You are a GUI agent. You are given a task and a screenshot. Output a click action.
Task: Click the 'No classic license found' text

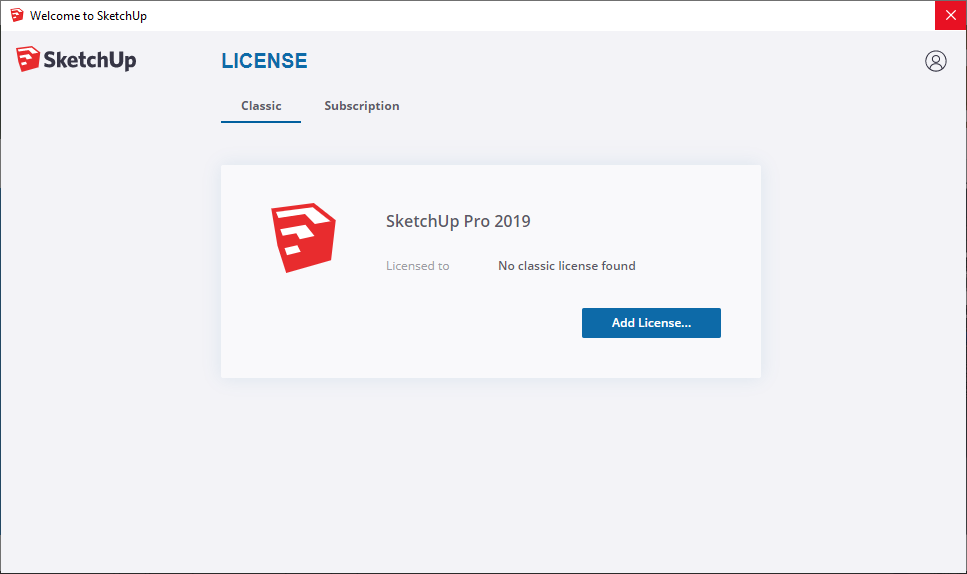click(x=567, y=266)
